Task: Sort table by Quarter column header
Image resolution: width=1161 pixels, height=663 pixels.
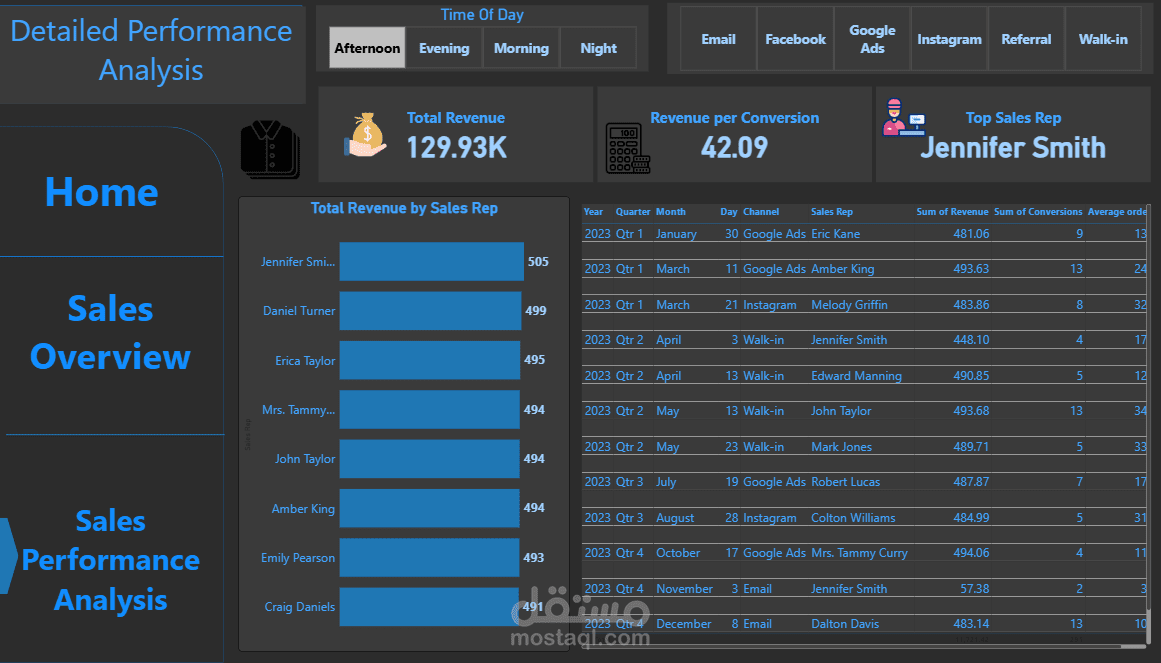Action: (x=633, y=212)
